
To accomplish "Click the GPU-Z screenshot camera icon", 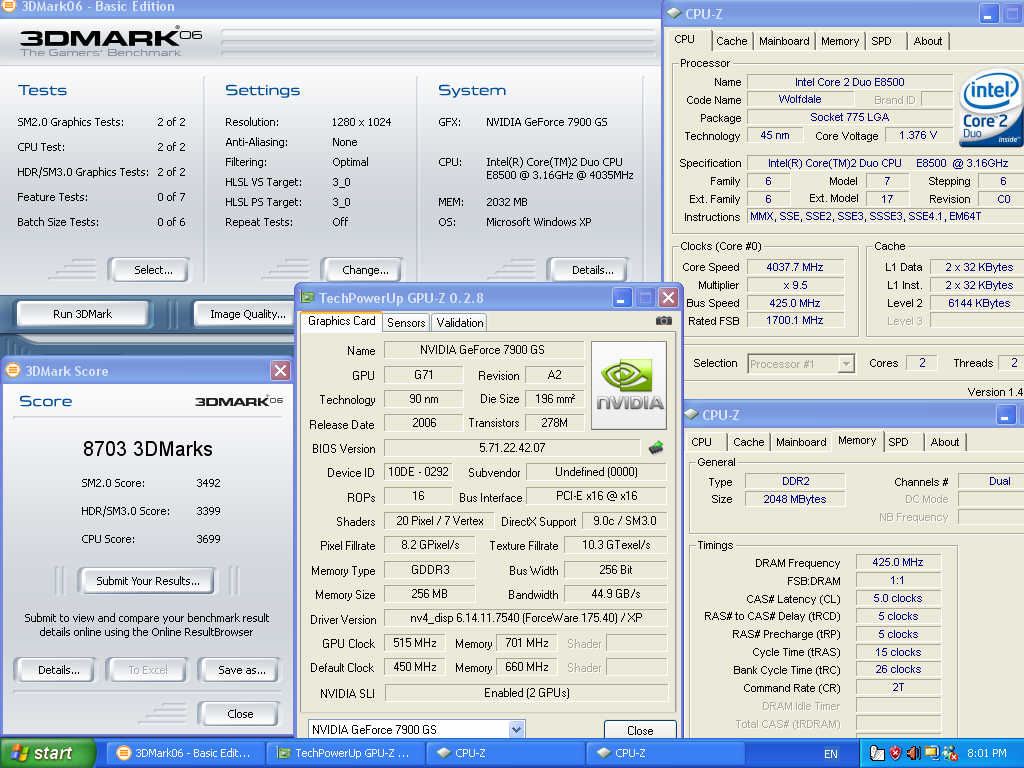I will pos(664,321).
